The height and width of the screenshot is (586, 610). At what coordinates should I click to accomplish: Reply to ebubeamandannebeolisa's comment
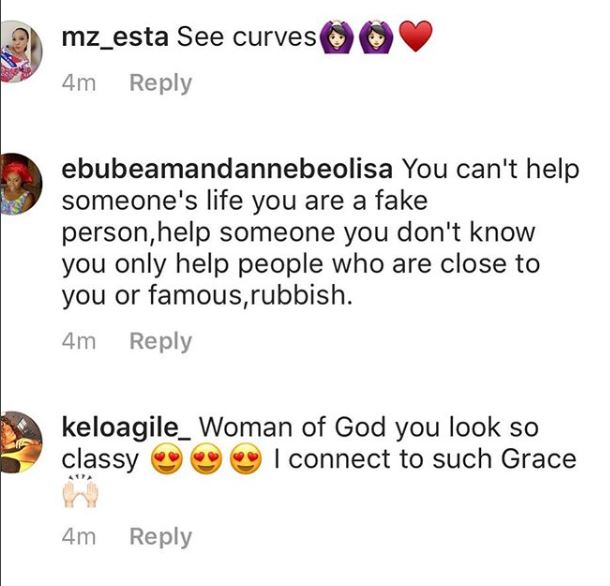pos(161,341)
